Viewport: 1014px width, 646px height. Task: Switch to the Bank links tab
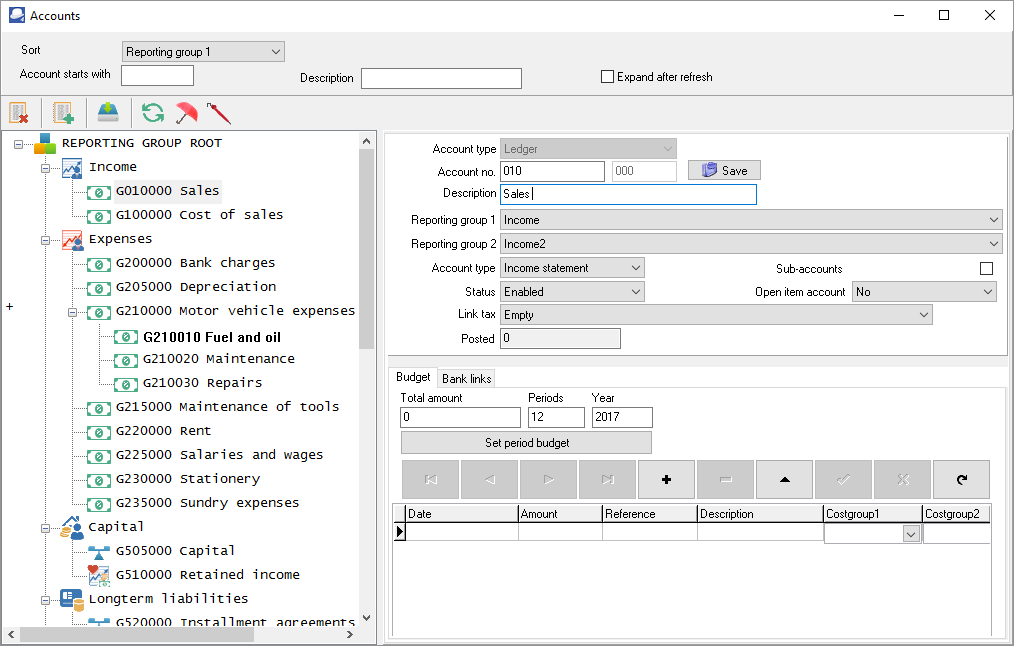466,379
